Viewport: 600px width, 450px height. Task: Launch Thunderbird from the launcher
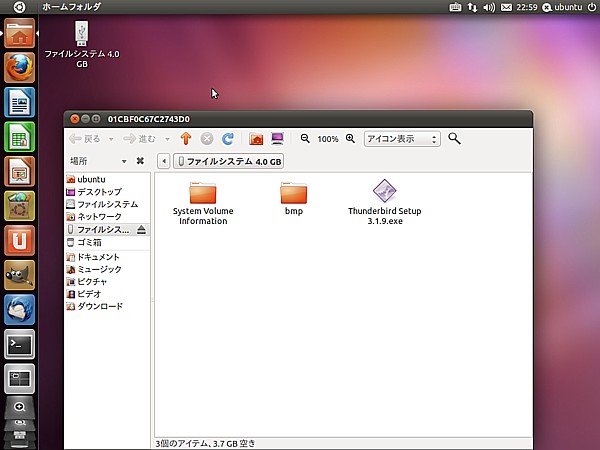(19, 310)
